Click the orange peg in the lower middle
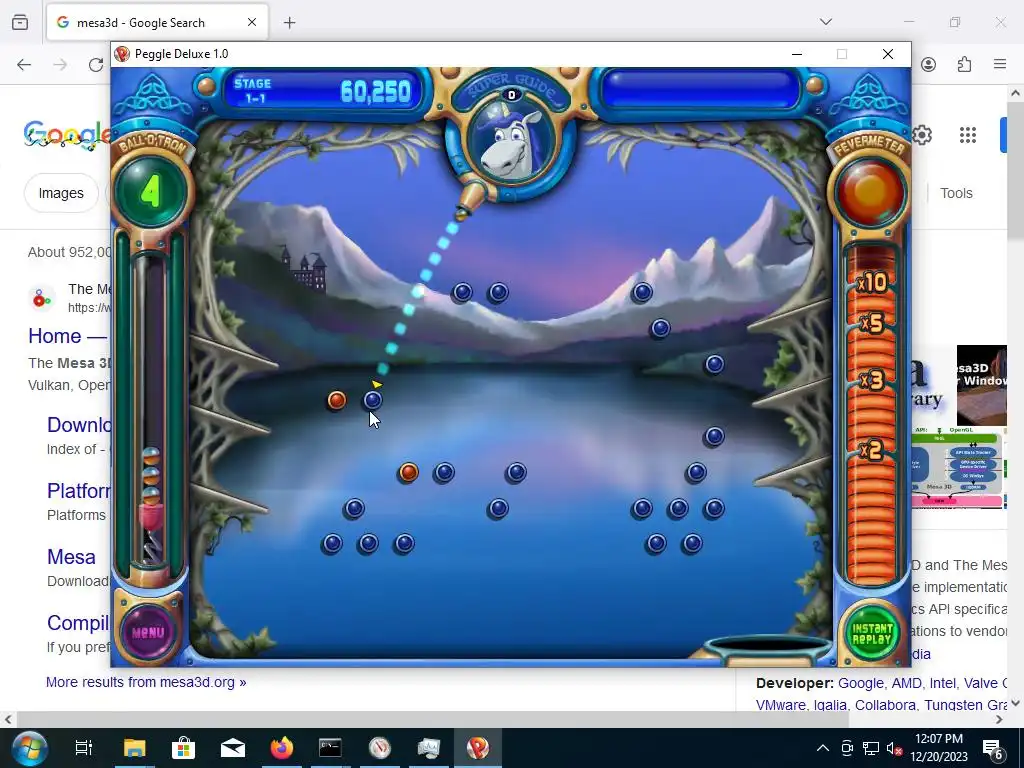Screen dimensions: 1024x768 click(408, 472)
